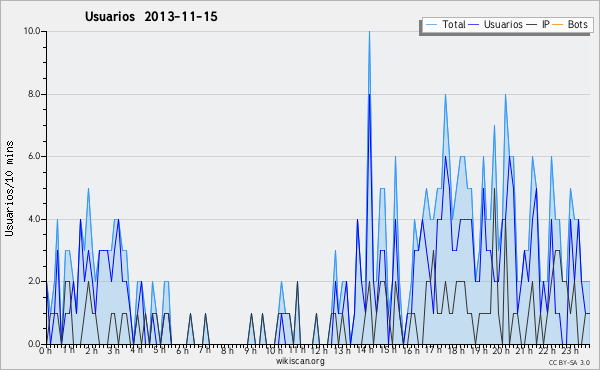Click the '2 h' x-axis label
600x370 pixels.
[x=91, y=351]
